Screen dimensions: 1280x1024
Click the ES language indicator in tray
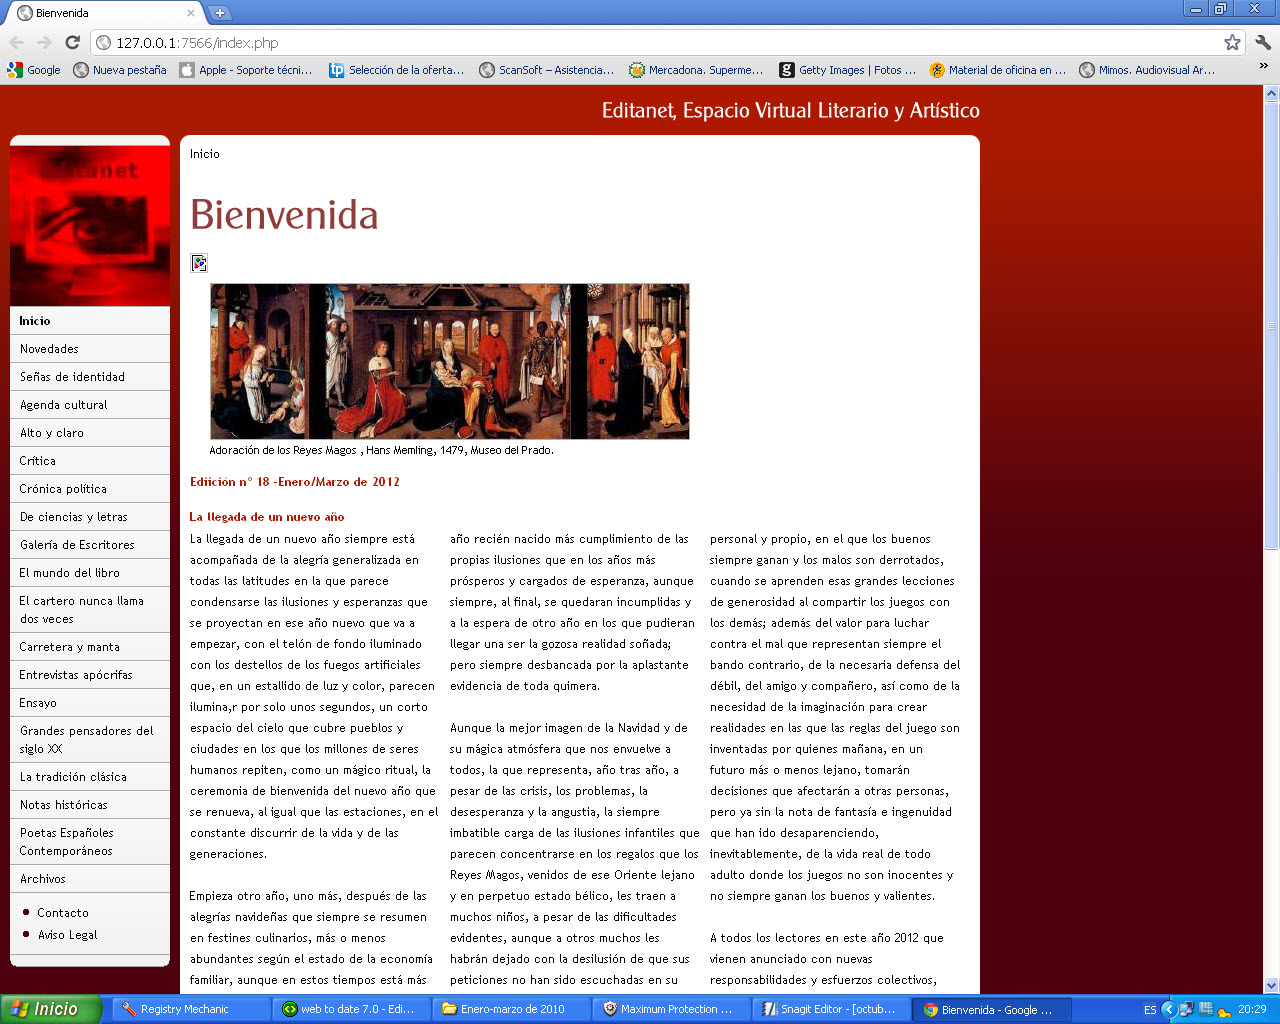(x=1150, y=1010)
